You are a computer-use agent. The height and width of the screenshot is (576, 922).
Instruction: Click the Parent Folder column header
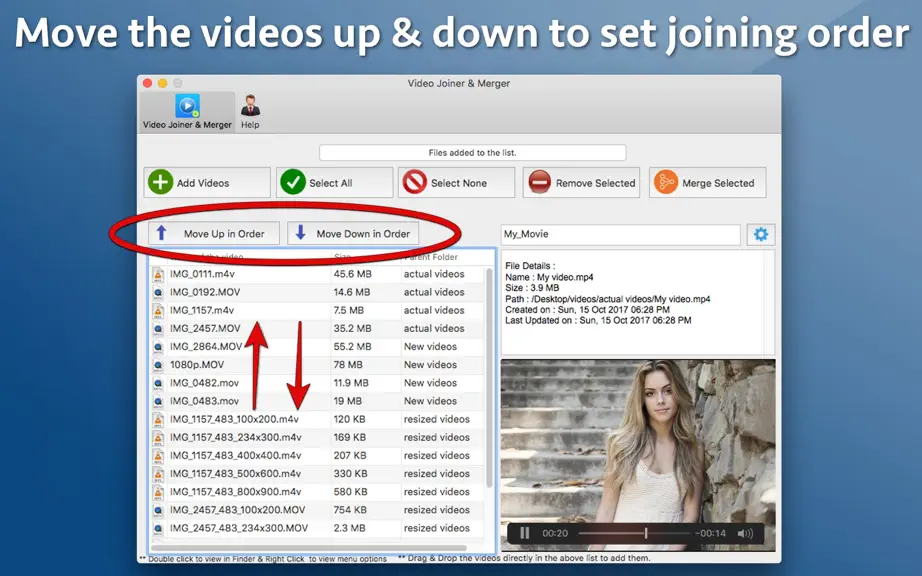pyautogui.click(x=430, y=257)
